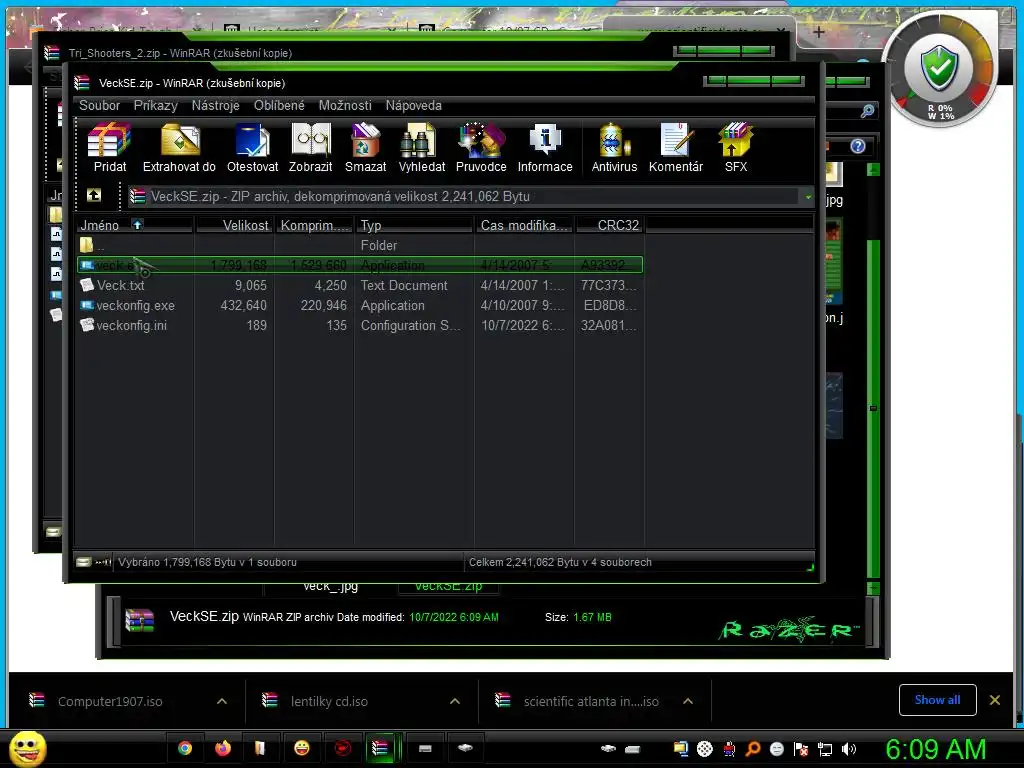Click the Smazat delete icon
Image resolution: width=1024 pixels, height=768 pixels.
(365, 148)
